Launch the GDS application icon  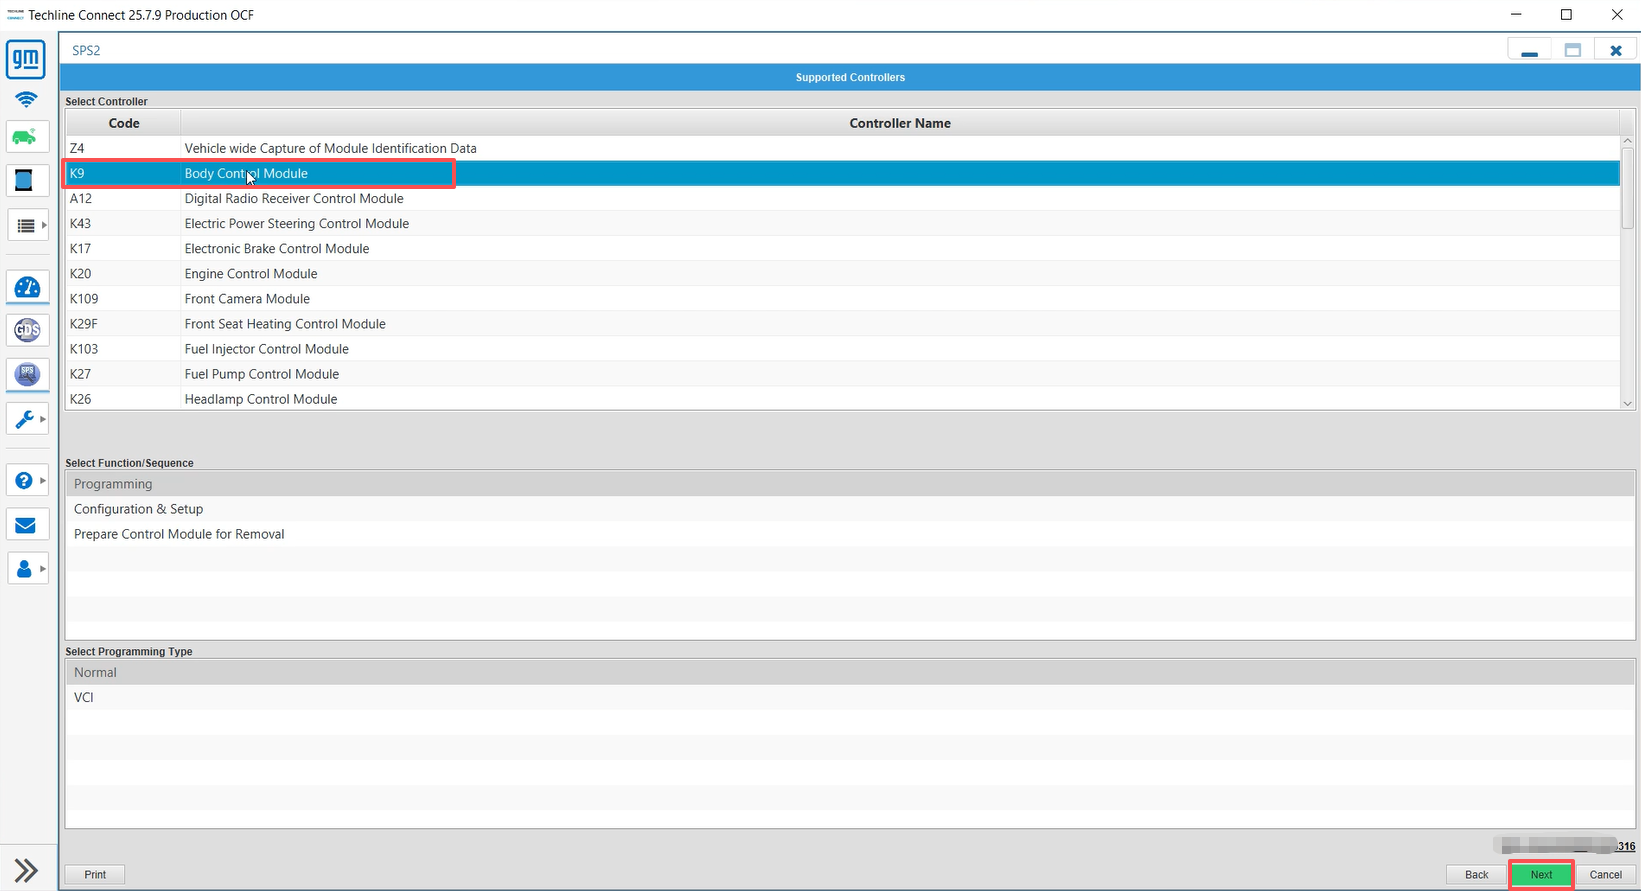27,330
